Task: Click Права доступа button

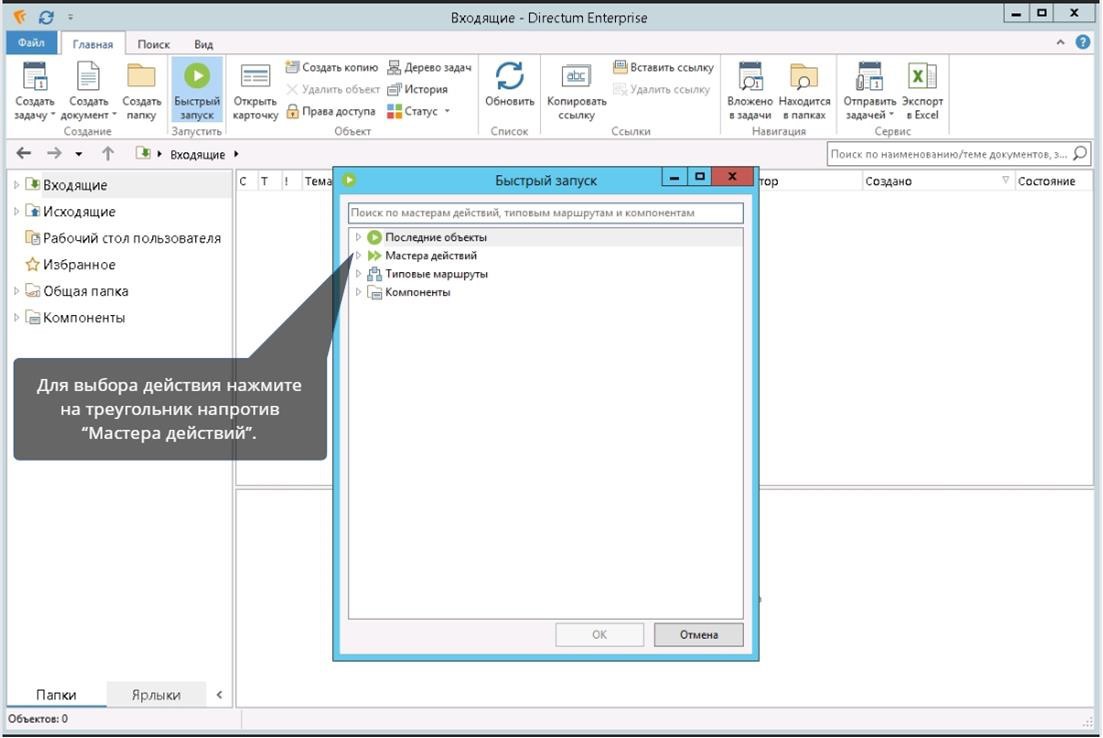Action: tap(331, 111)
